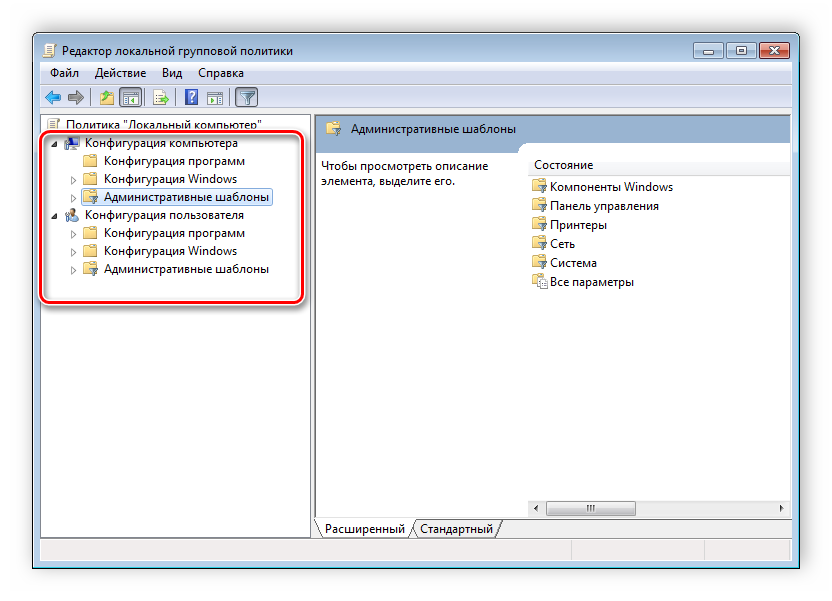Toggle the Show/Hide console tree icon

(x=130, y=97)
